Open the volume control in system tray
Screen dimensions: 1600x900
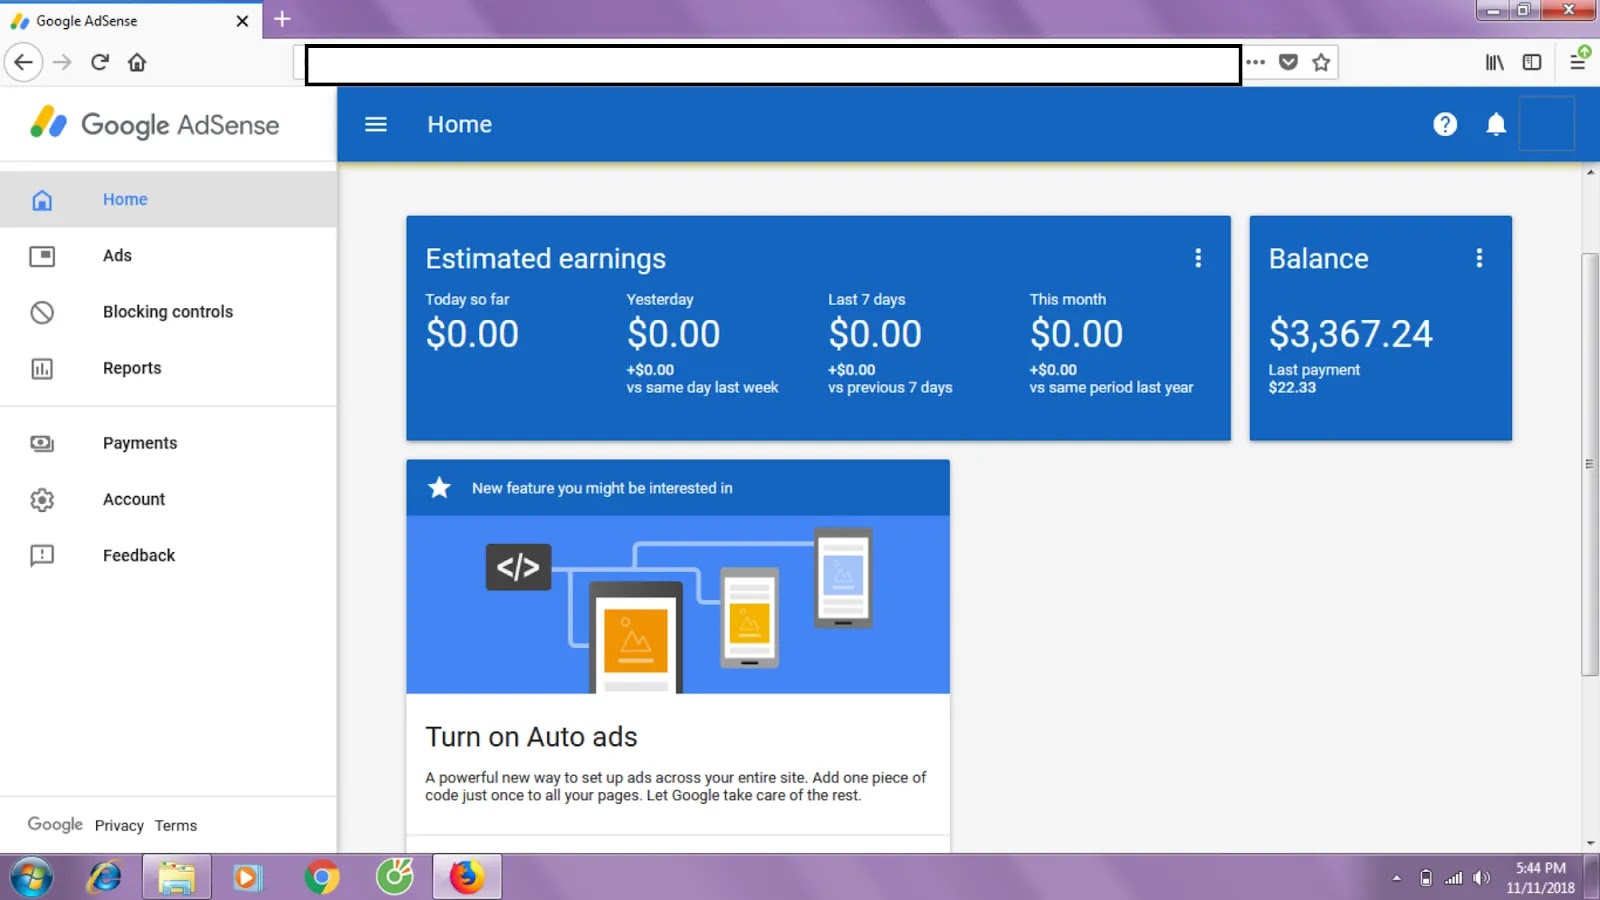tap(1481, 878)
